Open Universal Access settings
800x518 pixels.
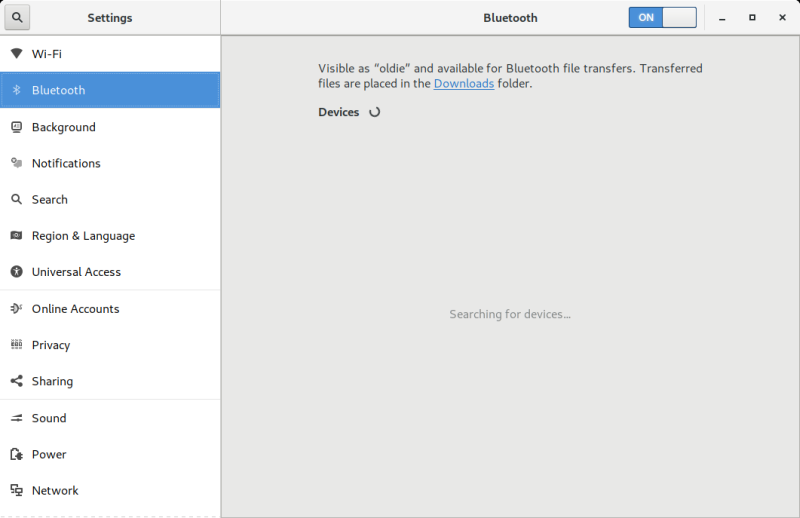110,272
